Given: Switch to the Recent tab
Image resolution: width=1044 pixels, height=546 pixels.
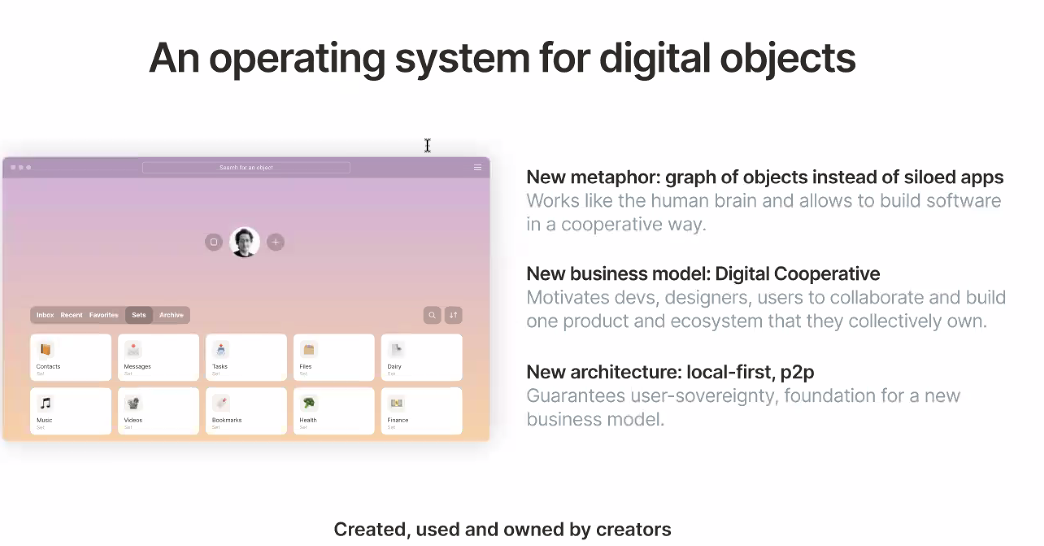Looking at the screenshot, I should (71, 315).
